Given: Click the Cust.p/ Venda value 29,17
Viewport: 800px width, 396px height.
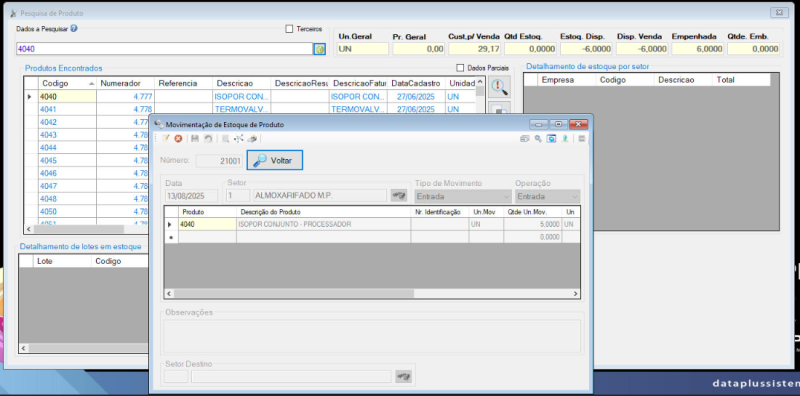Looking at the screenshot, I should [474, 49].
